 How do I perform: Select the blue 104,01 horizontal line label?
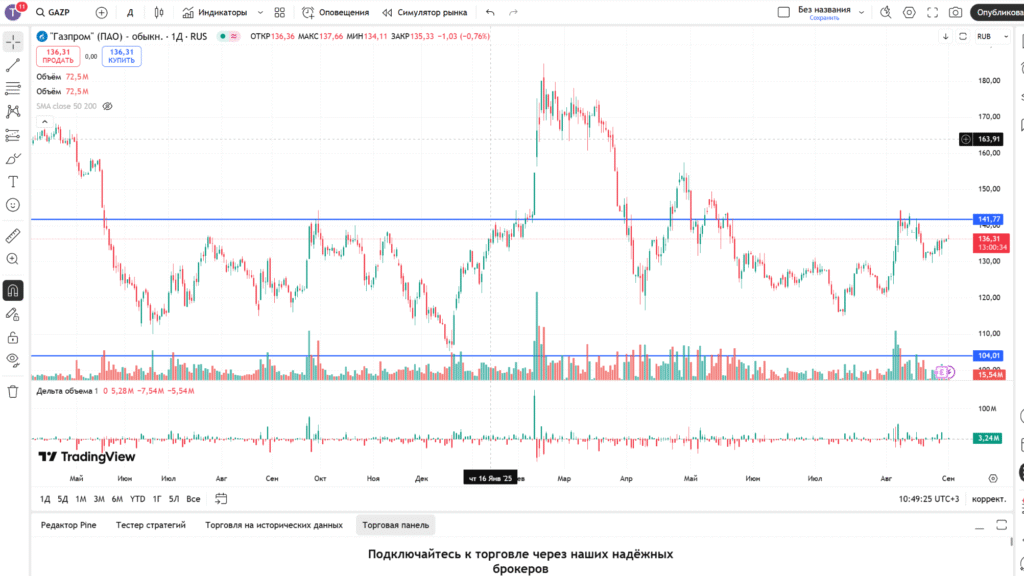point(989,356)
